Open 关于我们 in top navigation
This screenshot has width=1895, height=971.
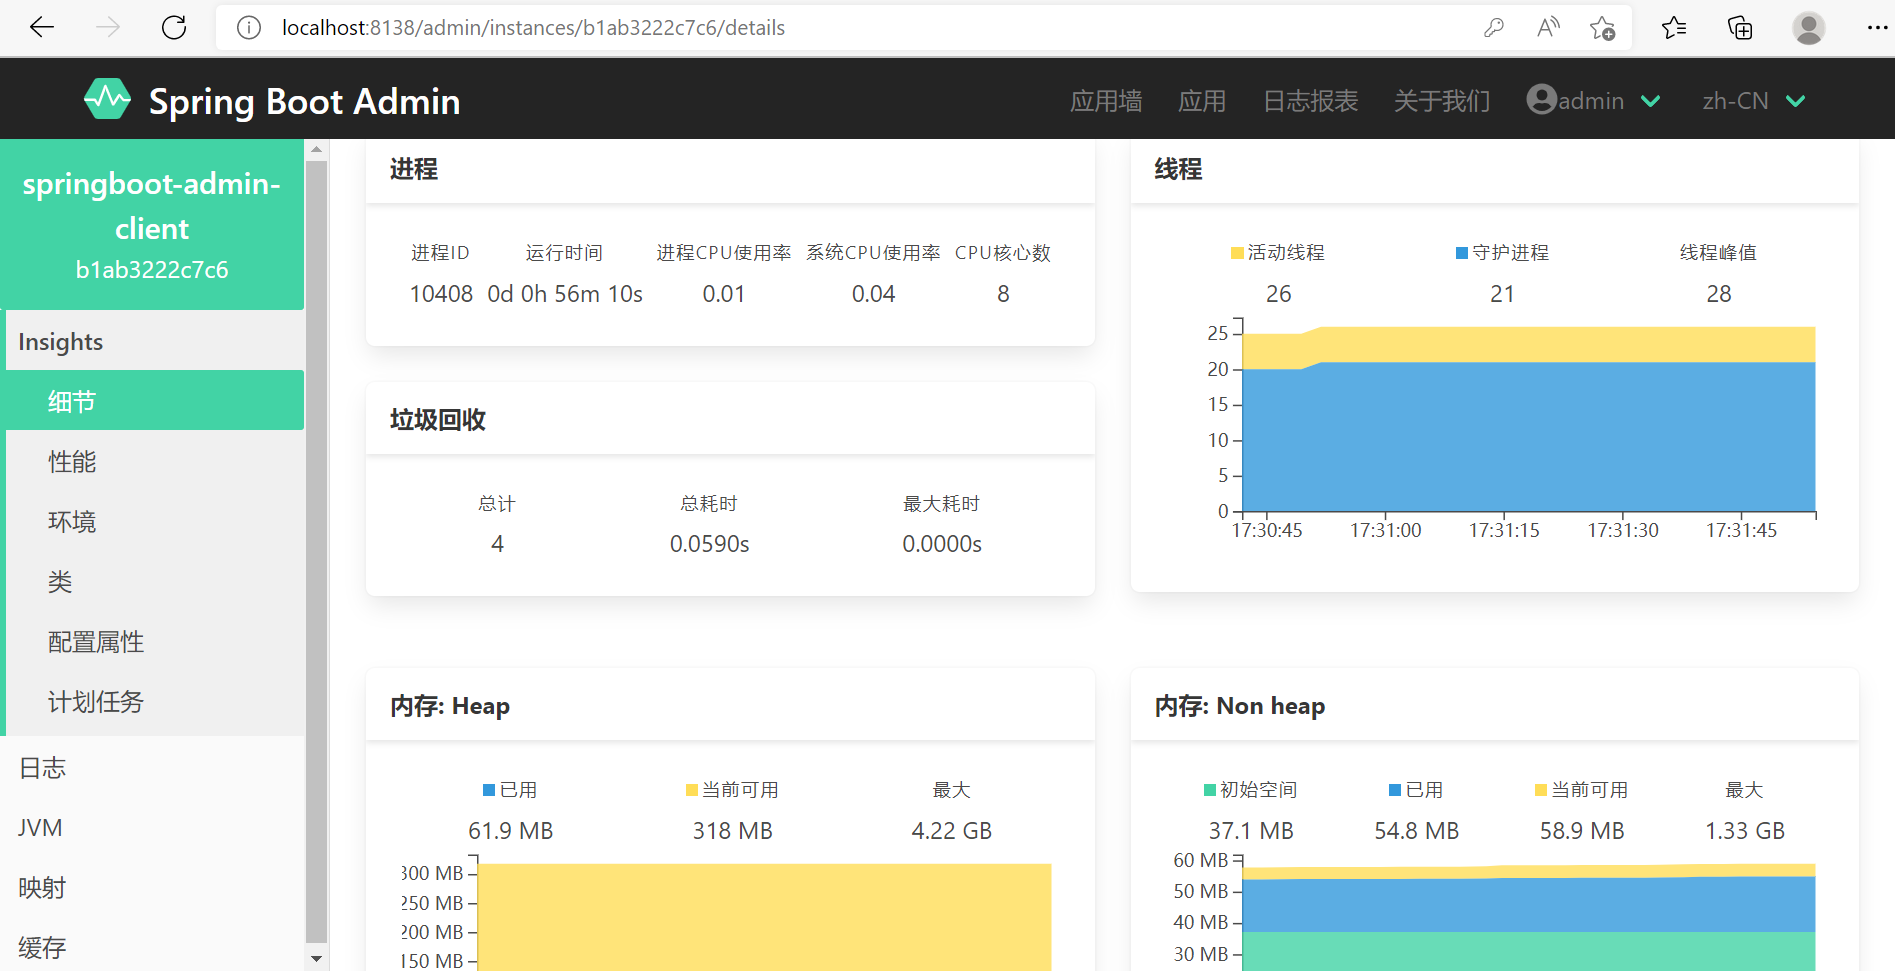coord(1442,101)
